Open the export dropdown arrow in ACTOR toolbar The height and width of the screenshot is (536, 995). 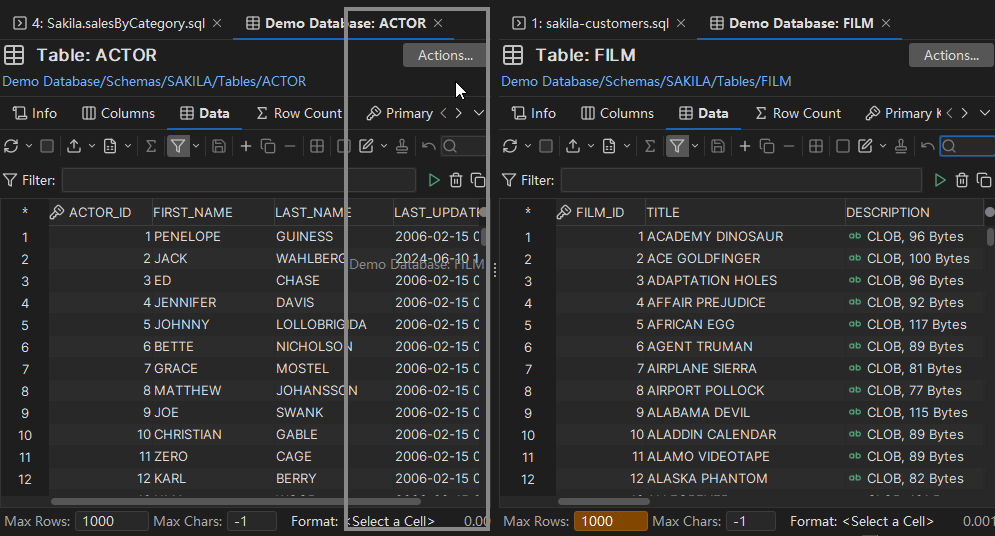[x=92, y=146]
